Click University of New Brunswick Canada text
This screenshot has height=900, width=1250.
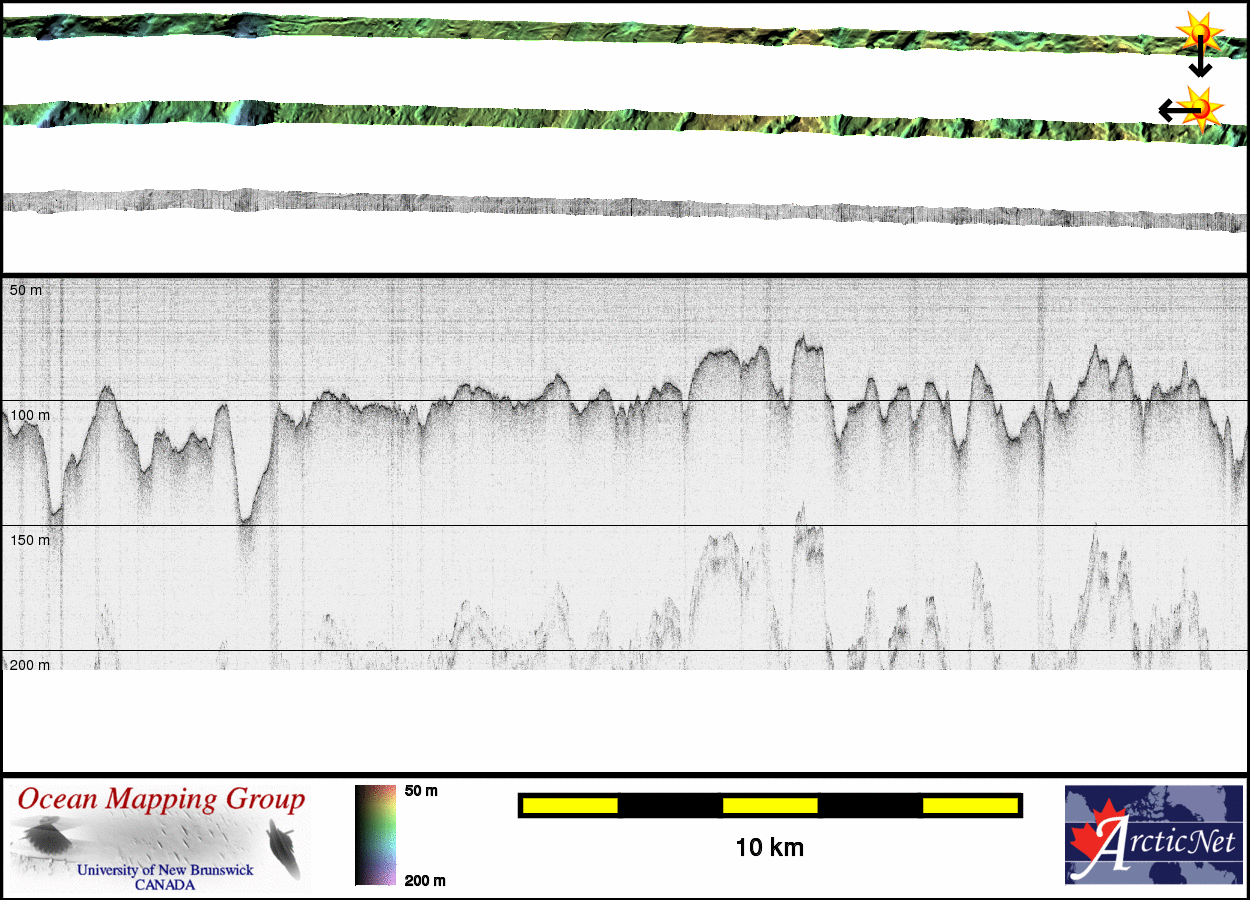click(x=165, y=876)
